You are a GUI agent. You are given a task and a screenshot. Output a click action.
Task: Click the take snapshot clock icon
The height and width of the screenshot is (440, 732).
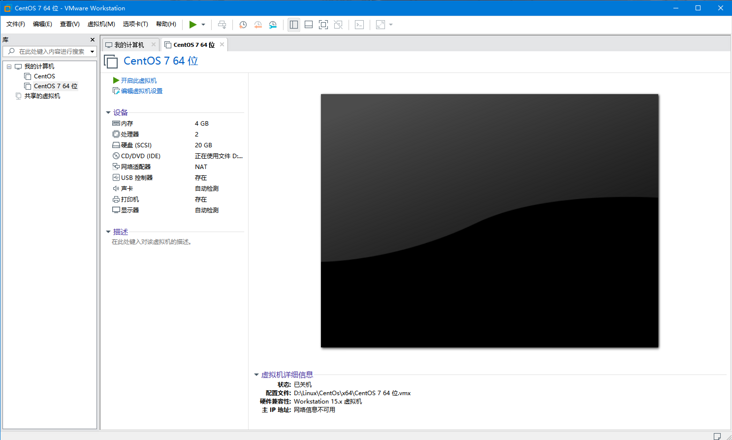click(x=243, y=24)
